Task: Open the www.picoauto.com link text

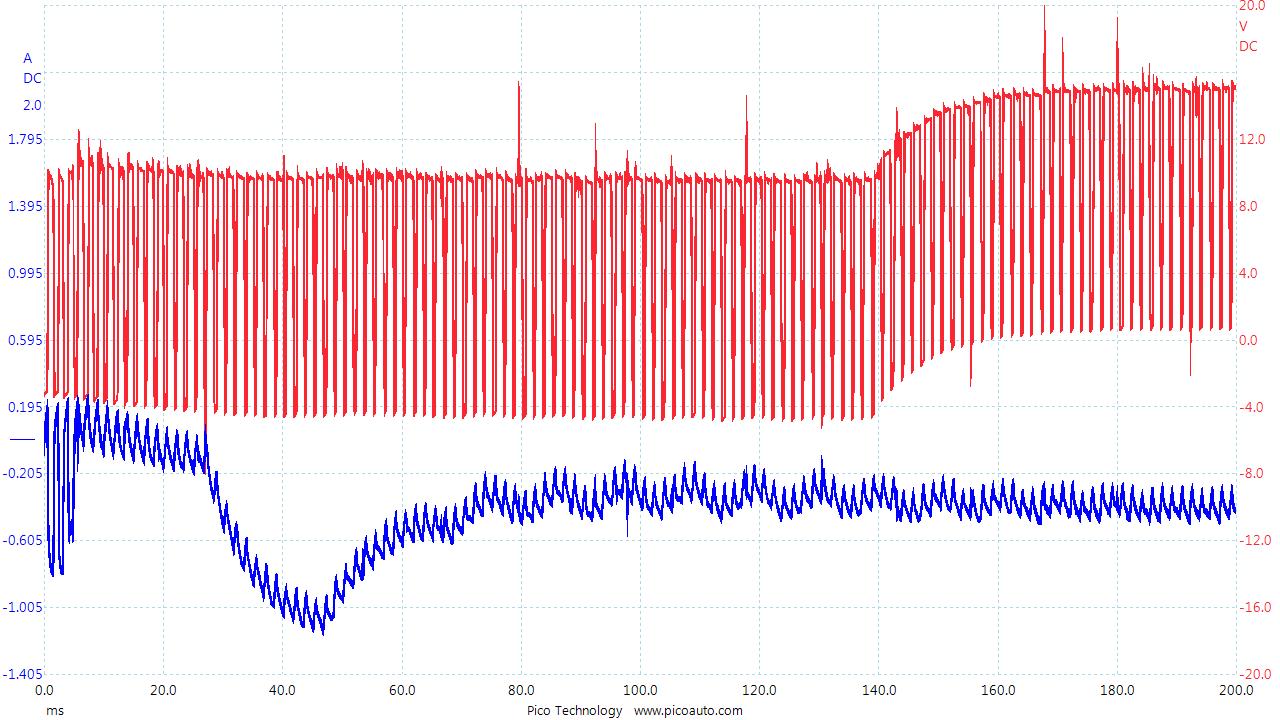Action: [688, 710]
